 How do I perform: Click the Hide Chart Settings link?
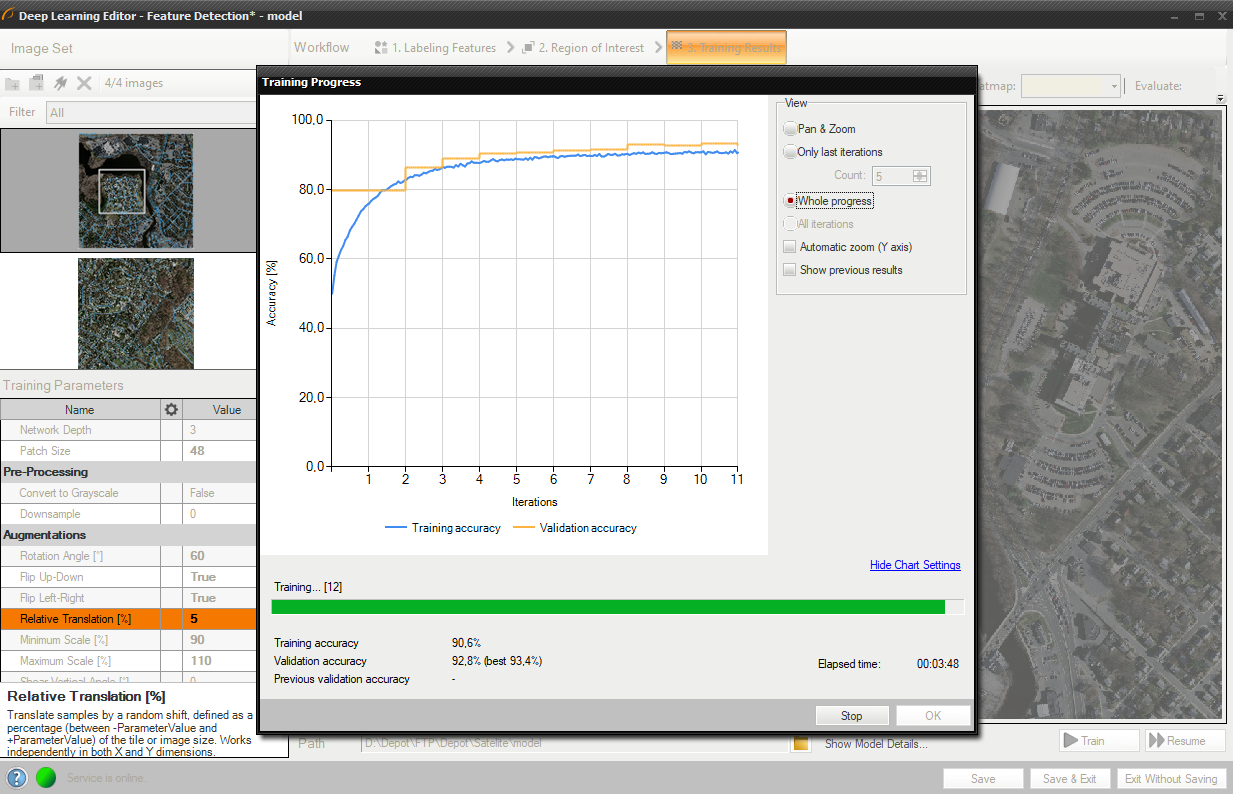click(914, 565)
